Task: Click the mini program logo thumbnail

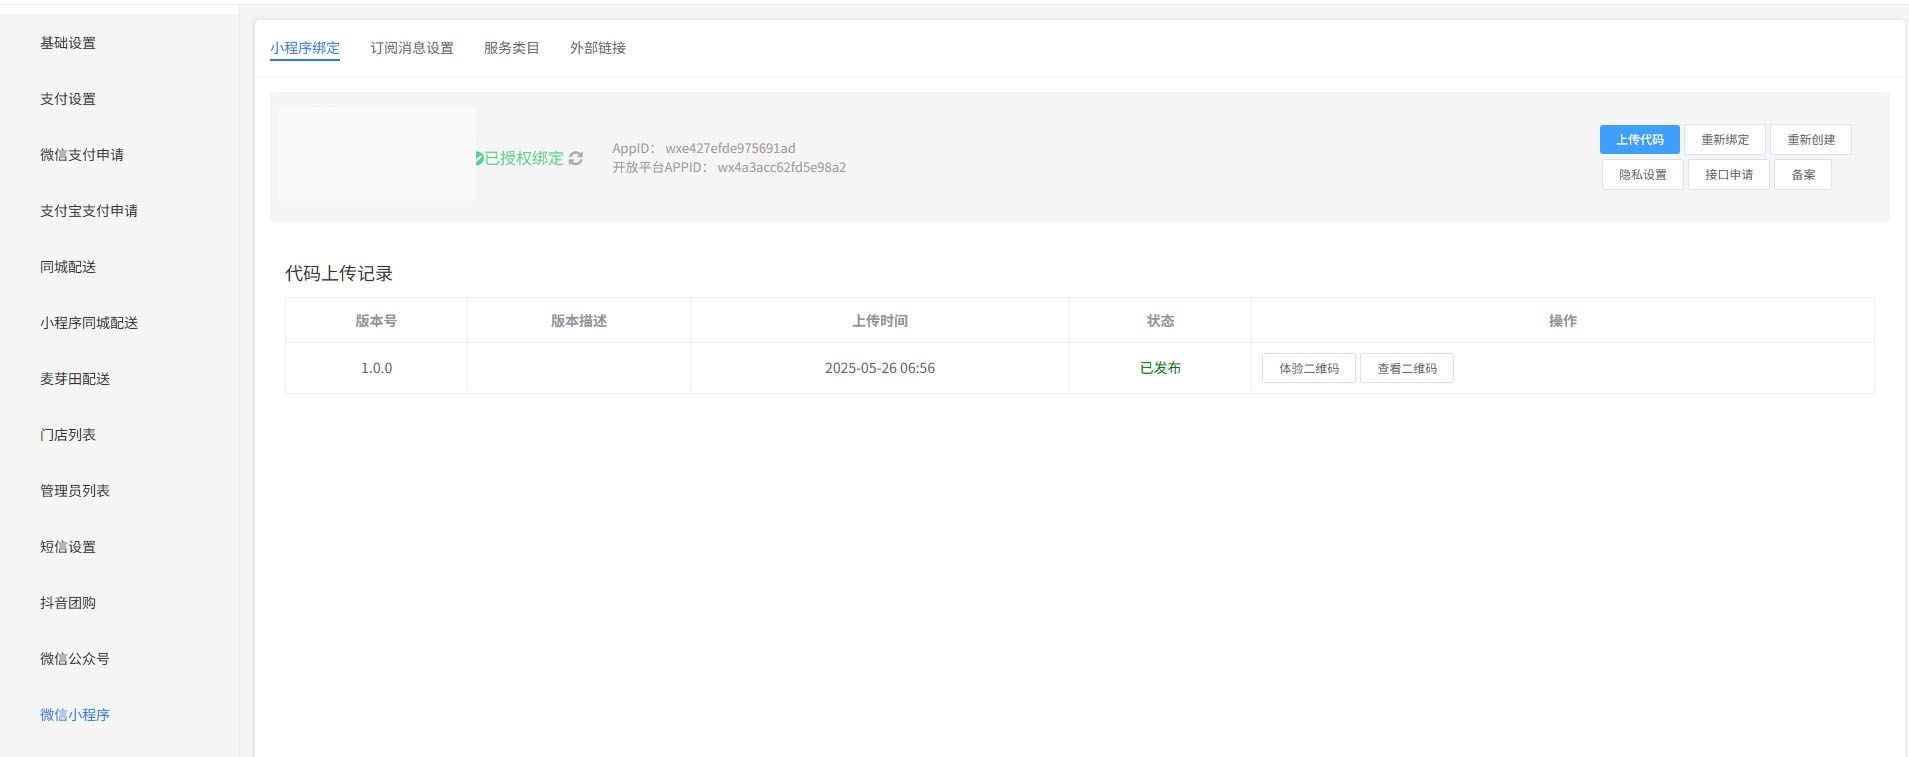Action: 377,154
